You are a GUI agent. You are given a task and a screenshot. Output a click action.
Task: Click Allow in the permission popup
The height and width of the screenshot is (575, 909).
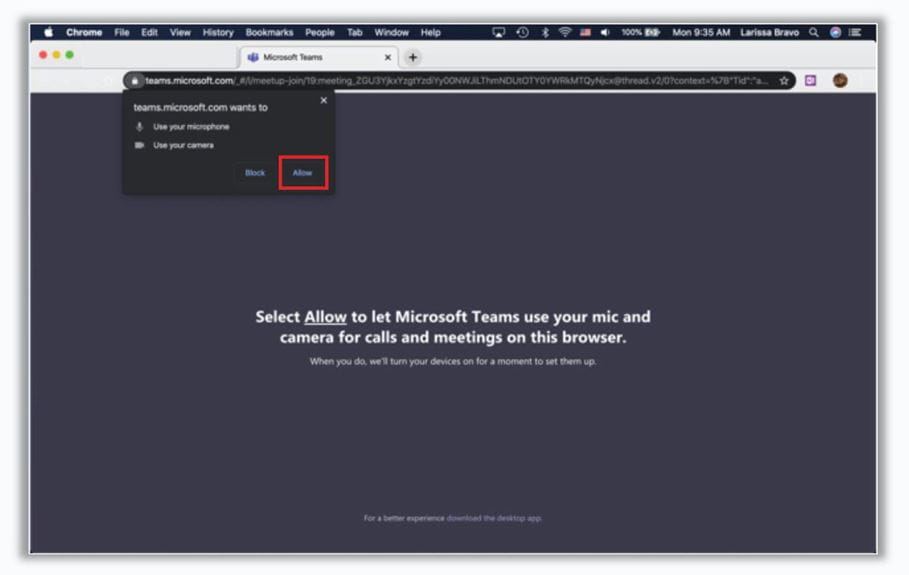303,173
